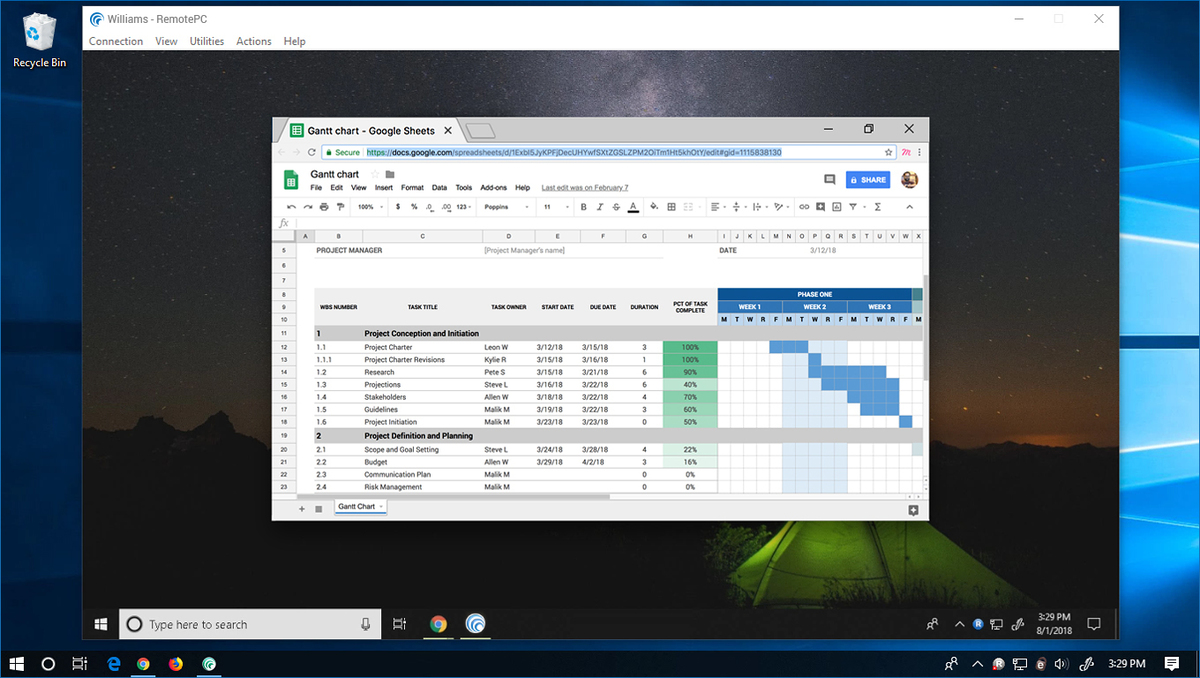
Task: Open the 'Last edit was on February 7' link
Action: tap(584, 188)
